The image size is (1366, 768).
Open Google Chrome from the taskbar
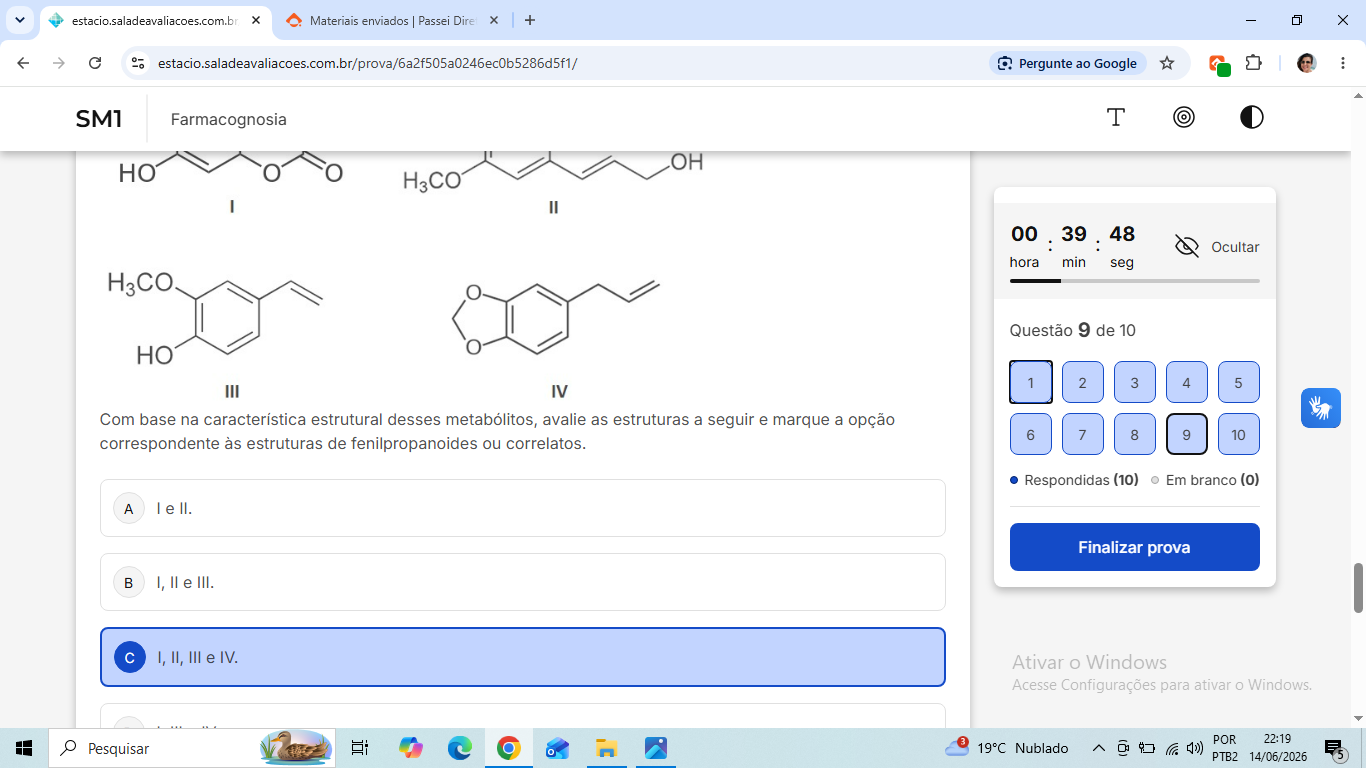point(508,748)
